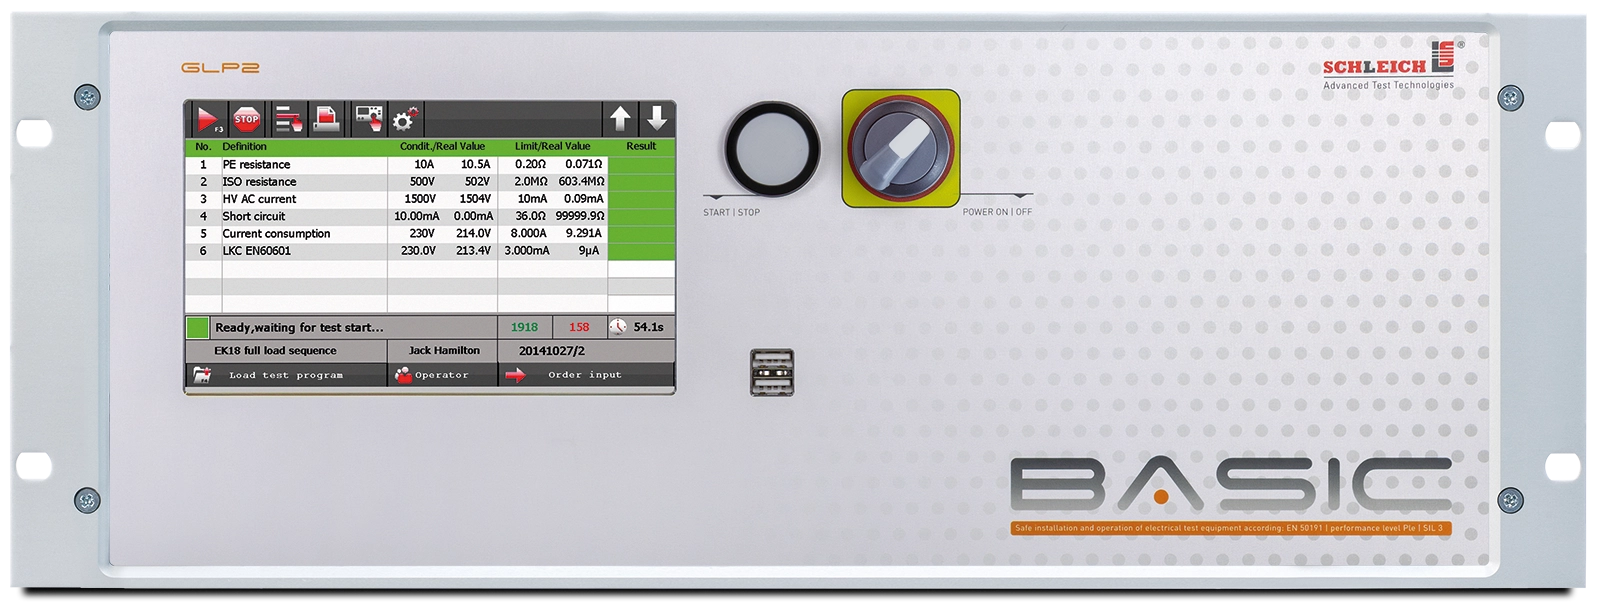
Task: Click the red STOP sign icon
Action: tap(247, 119)
